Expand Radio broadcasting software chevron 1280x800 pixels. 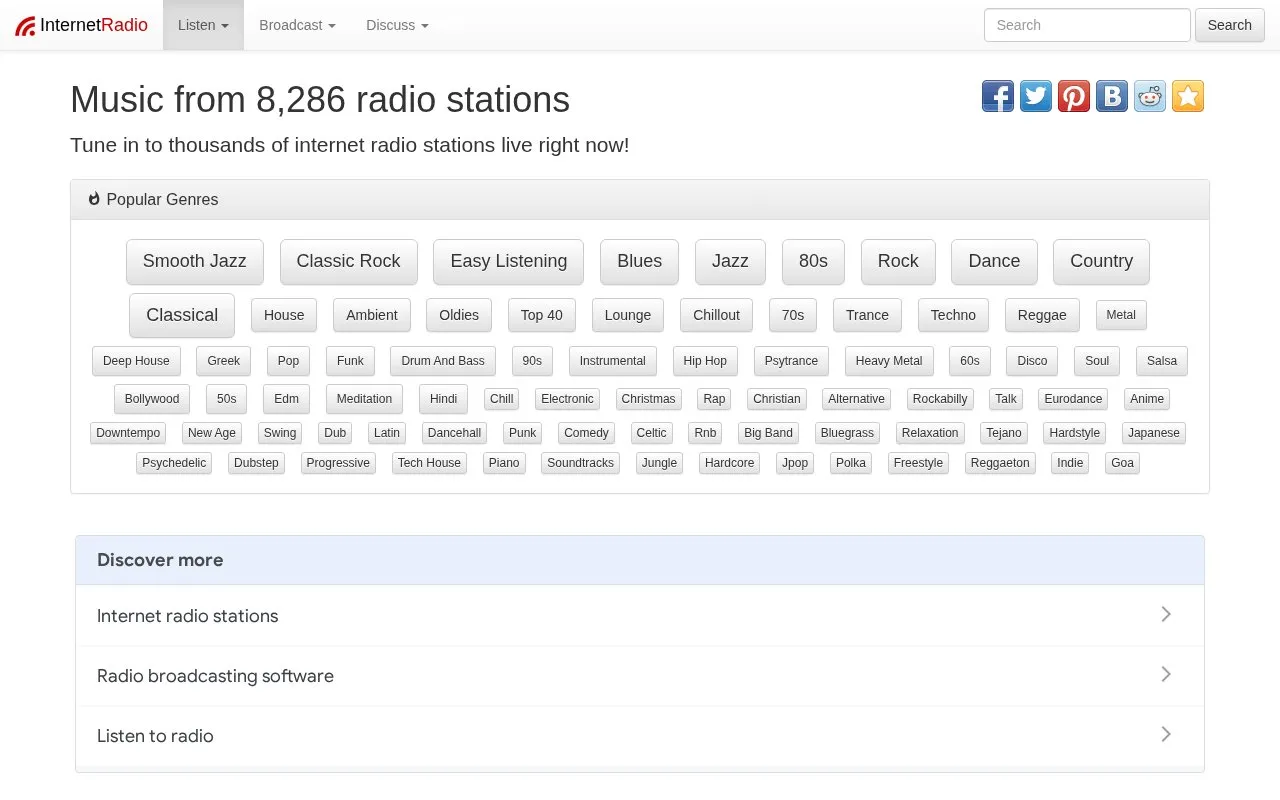pyautogui.click(x=1166, y=674)
